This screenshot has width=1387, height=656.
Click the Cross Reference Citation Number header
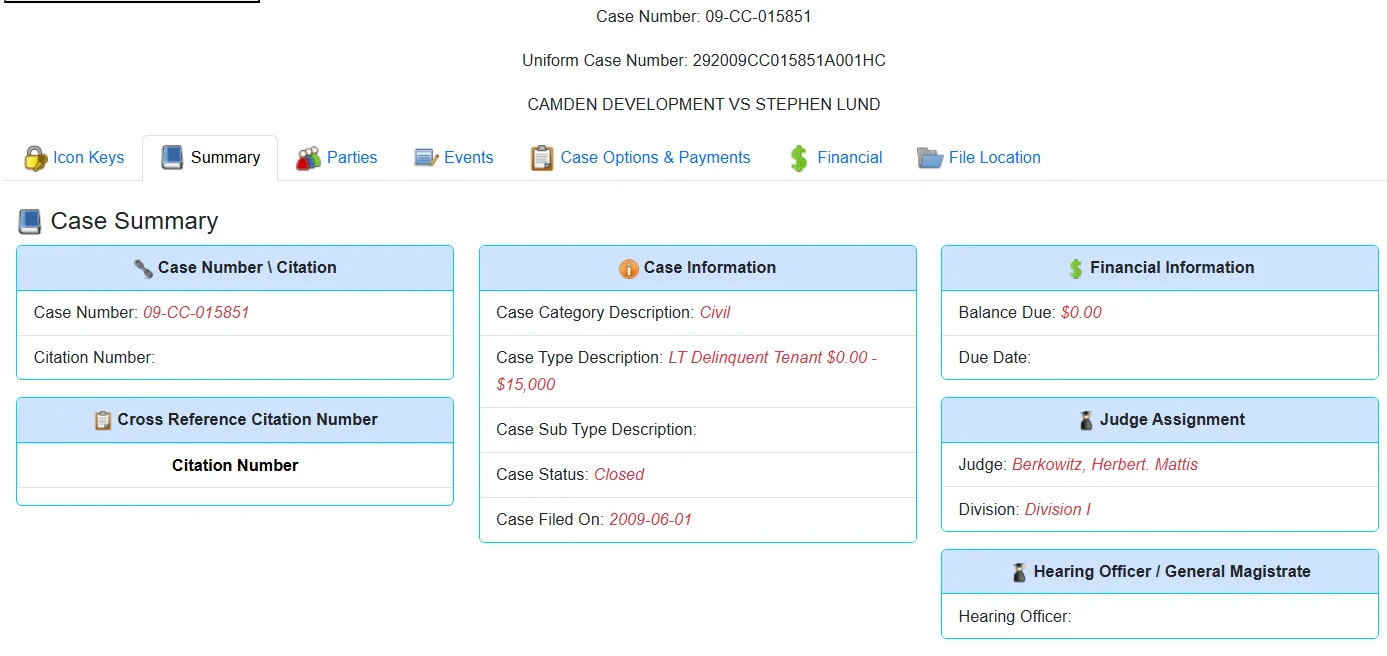(247, 420)
